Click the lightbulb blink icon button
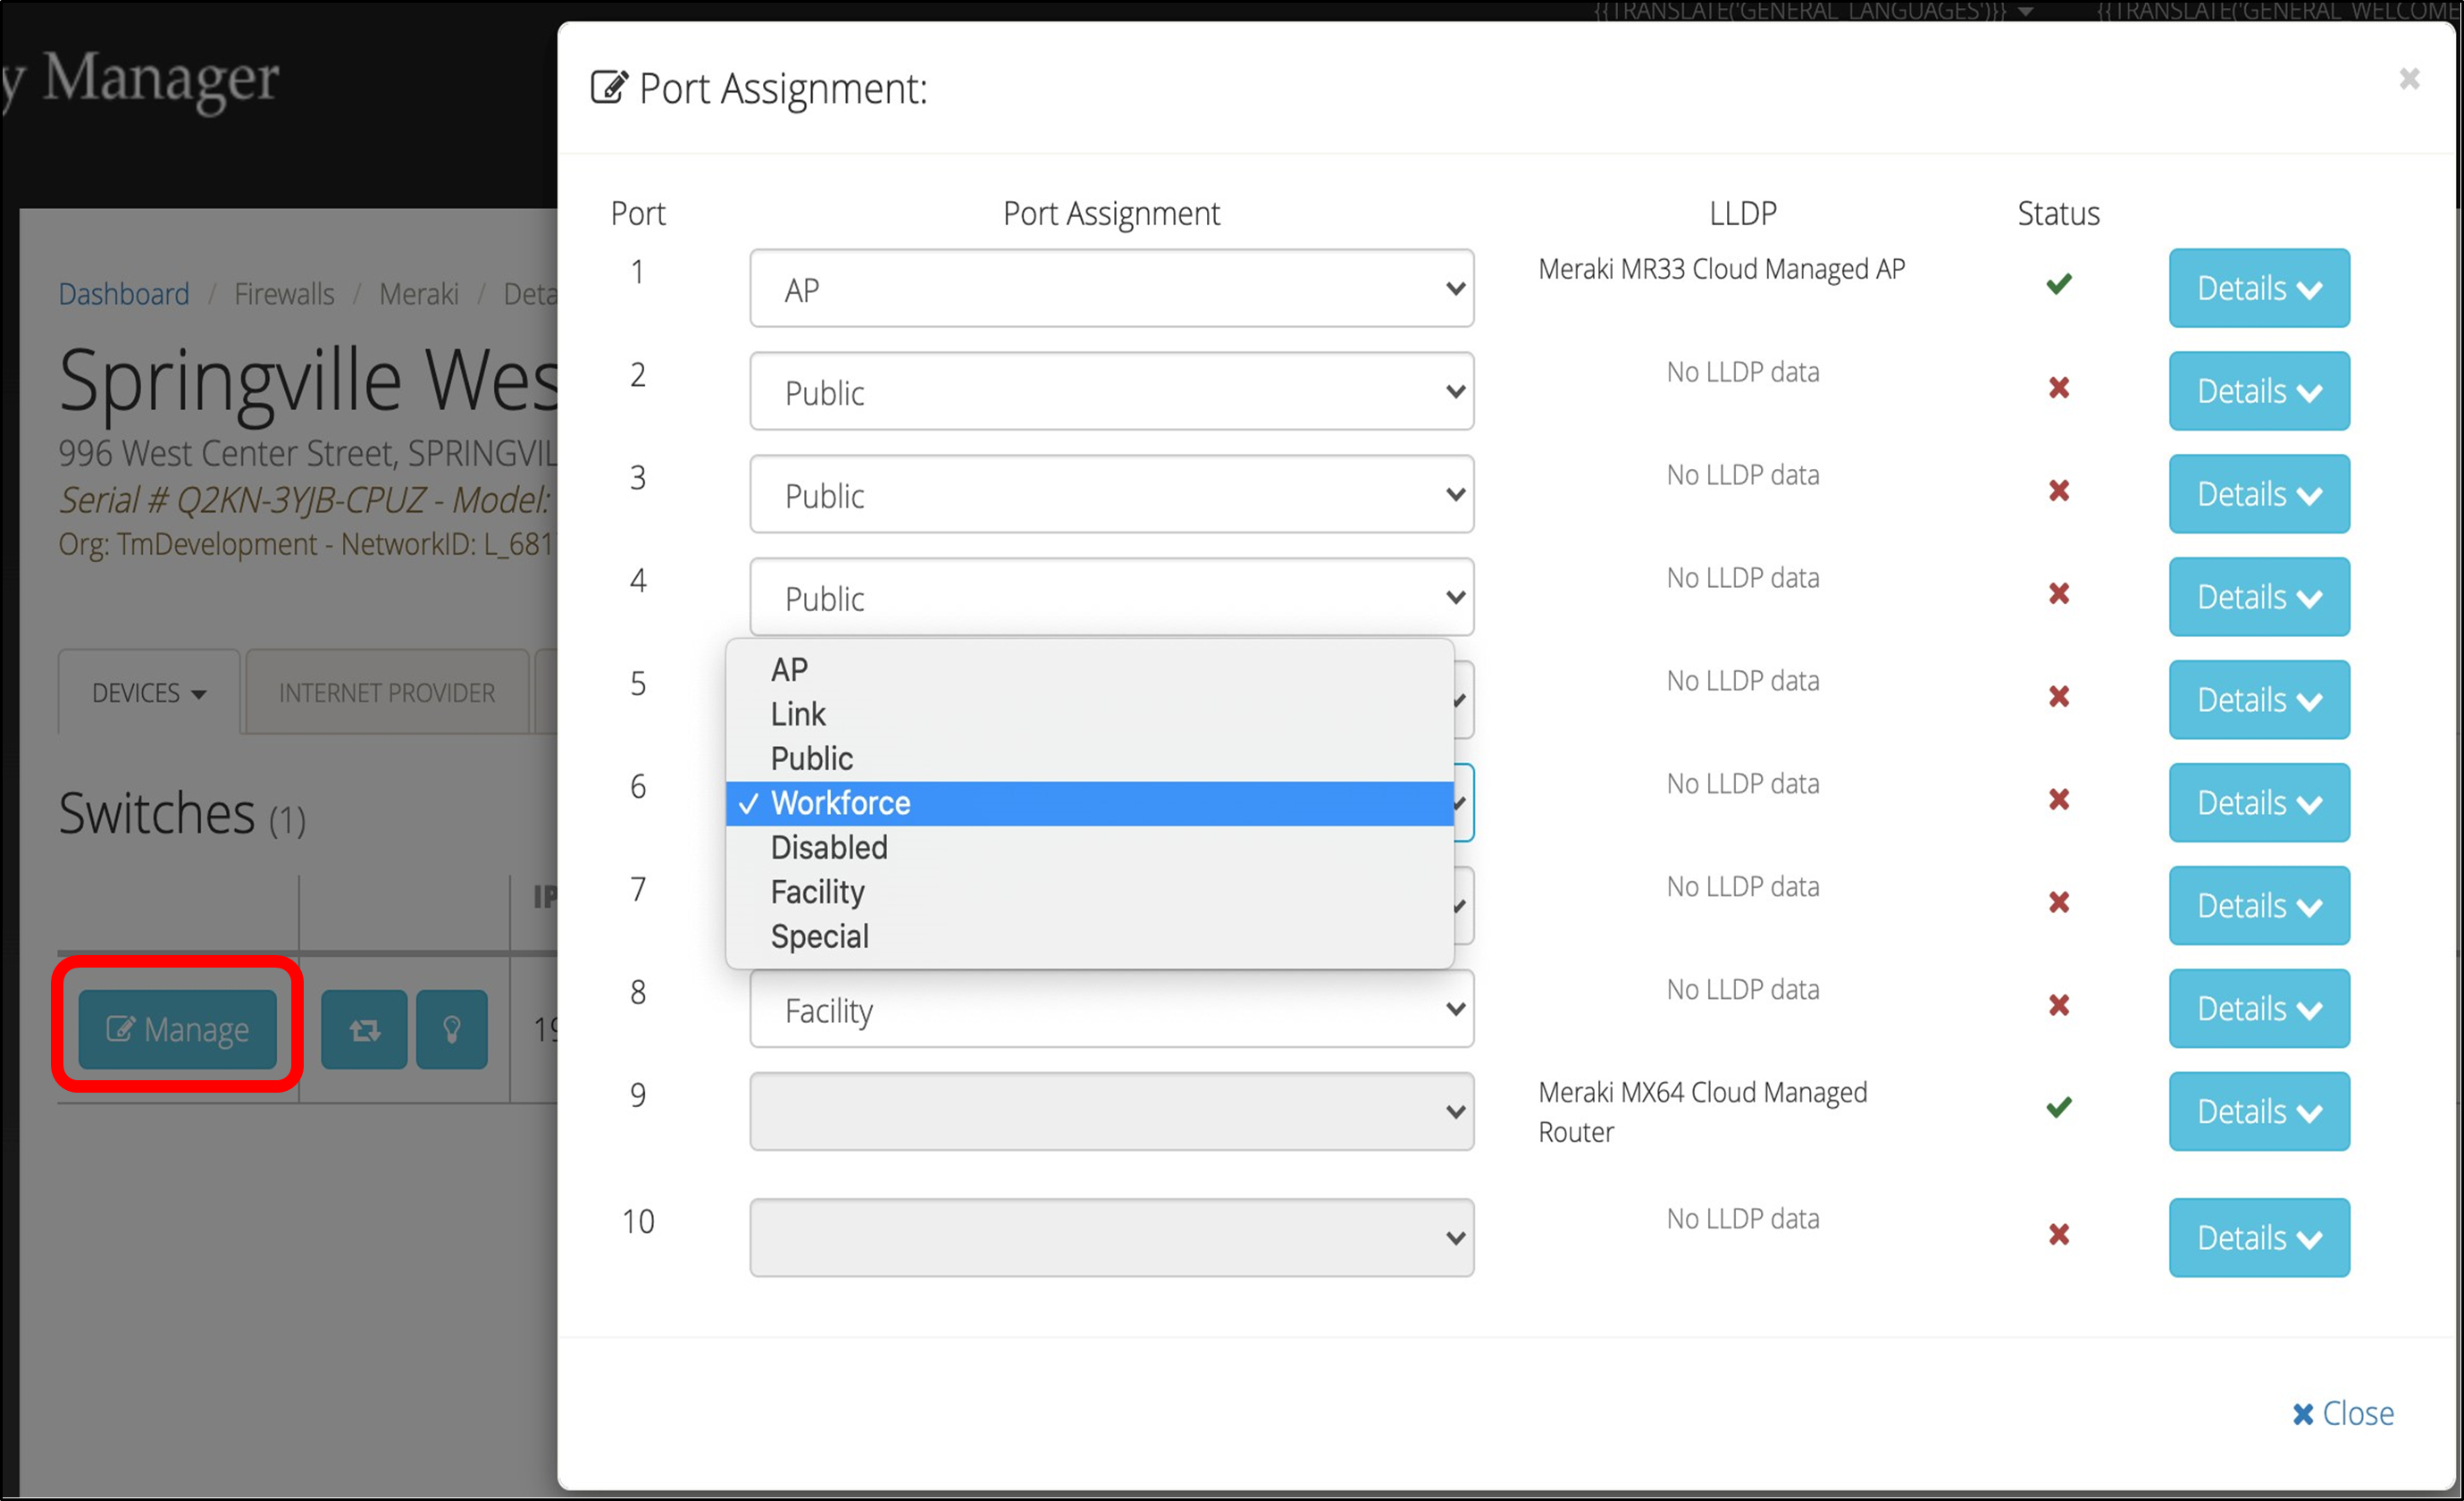Viewport: 2464px width, 1501px height. (x=451, y=1029)
